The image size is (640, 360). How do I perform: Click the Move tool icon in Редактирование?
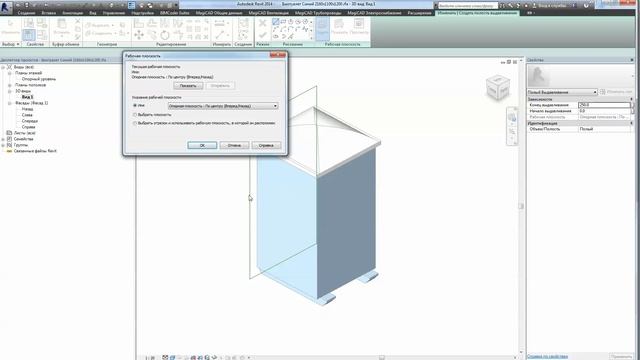tap(139, 35)
